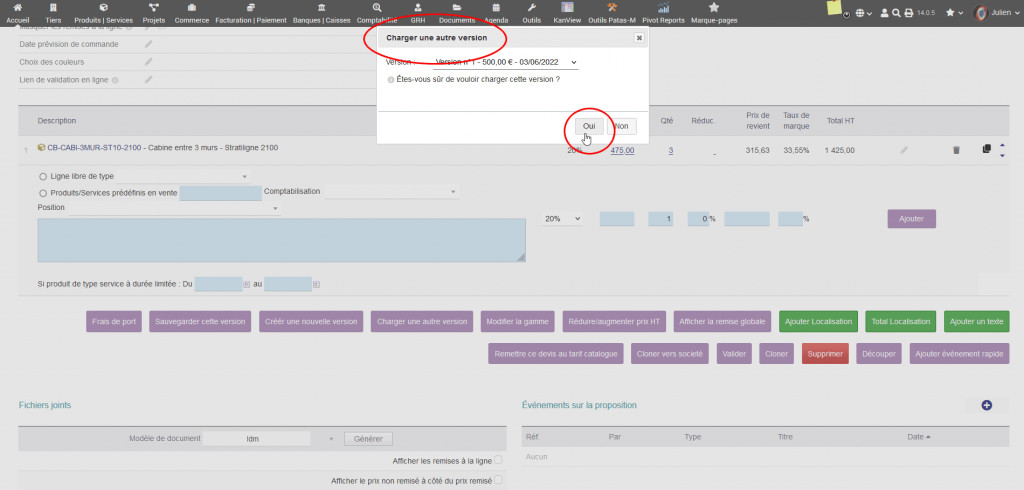
Task: Click the Générer button
Action: [x=368, y=438]
